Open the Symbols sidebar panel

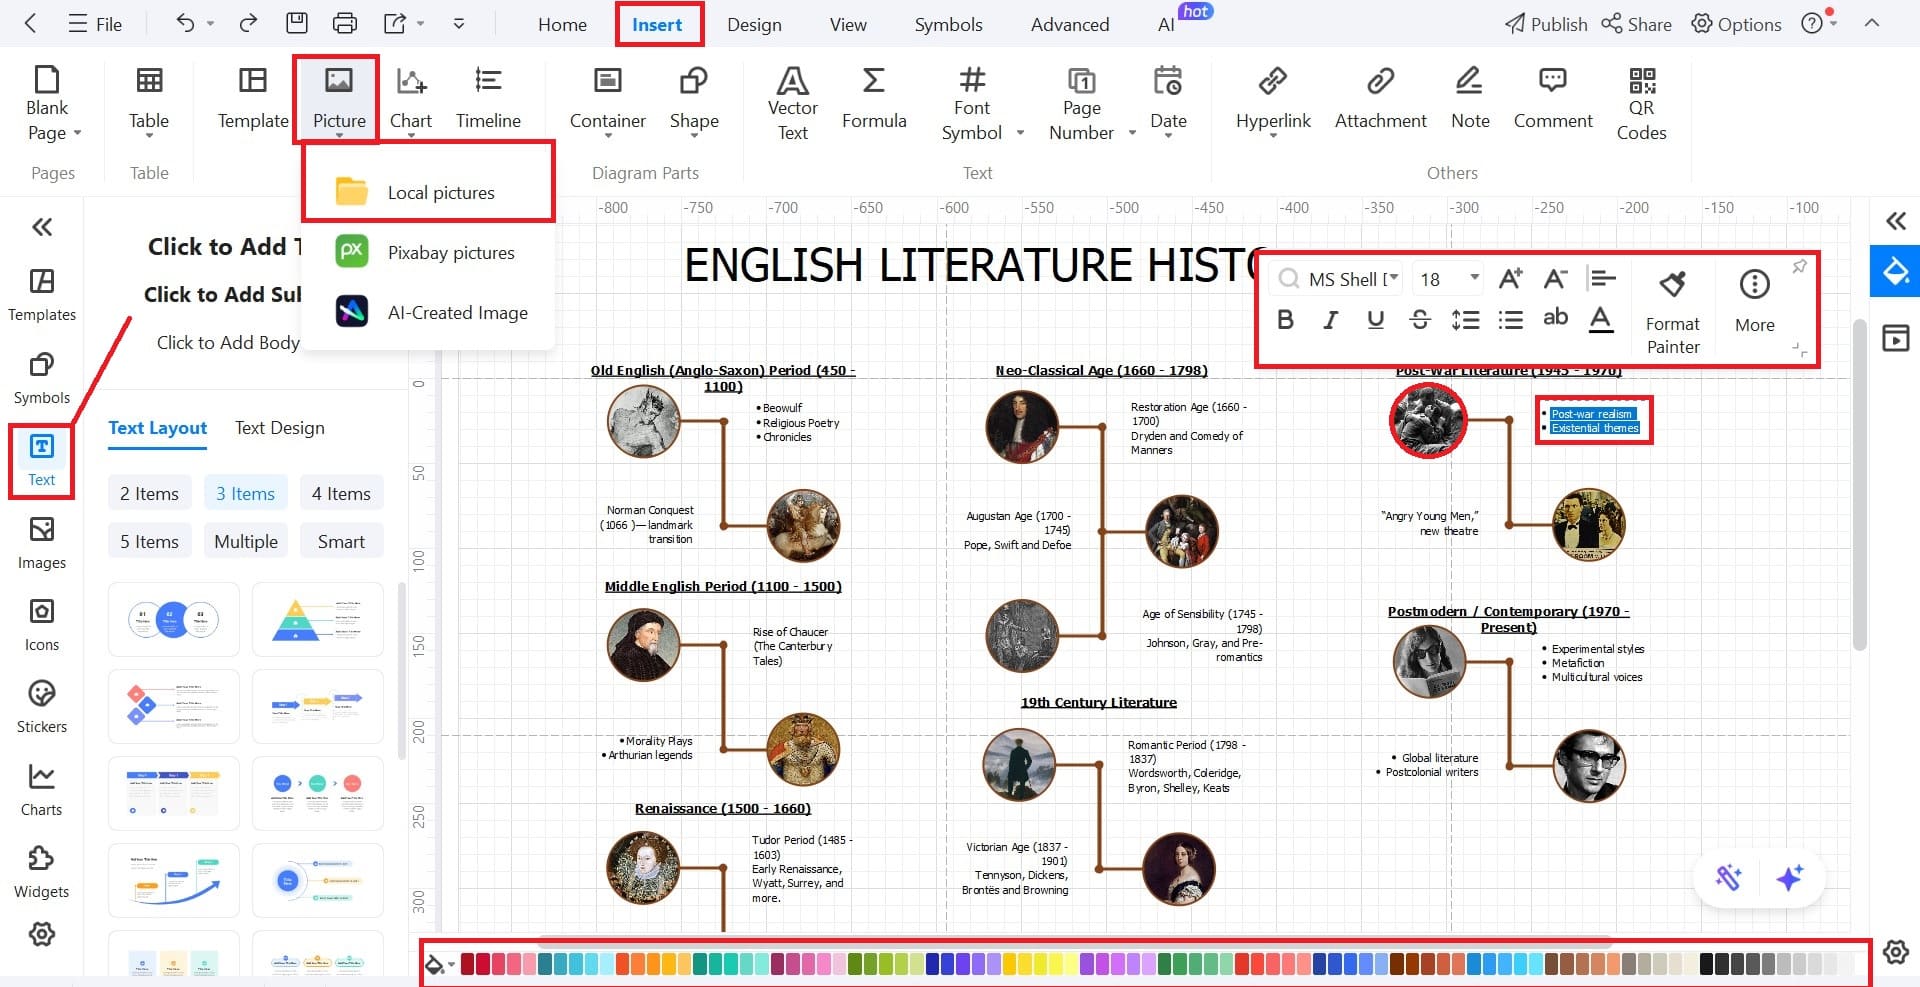point(41,378)
